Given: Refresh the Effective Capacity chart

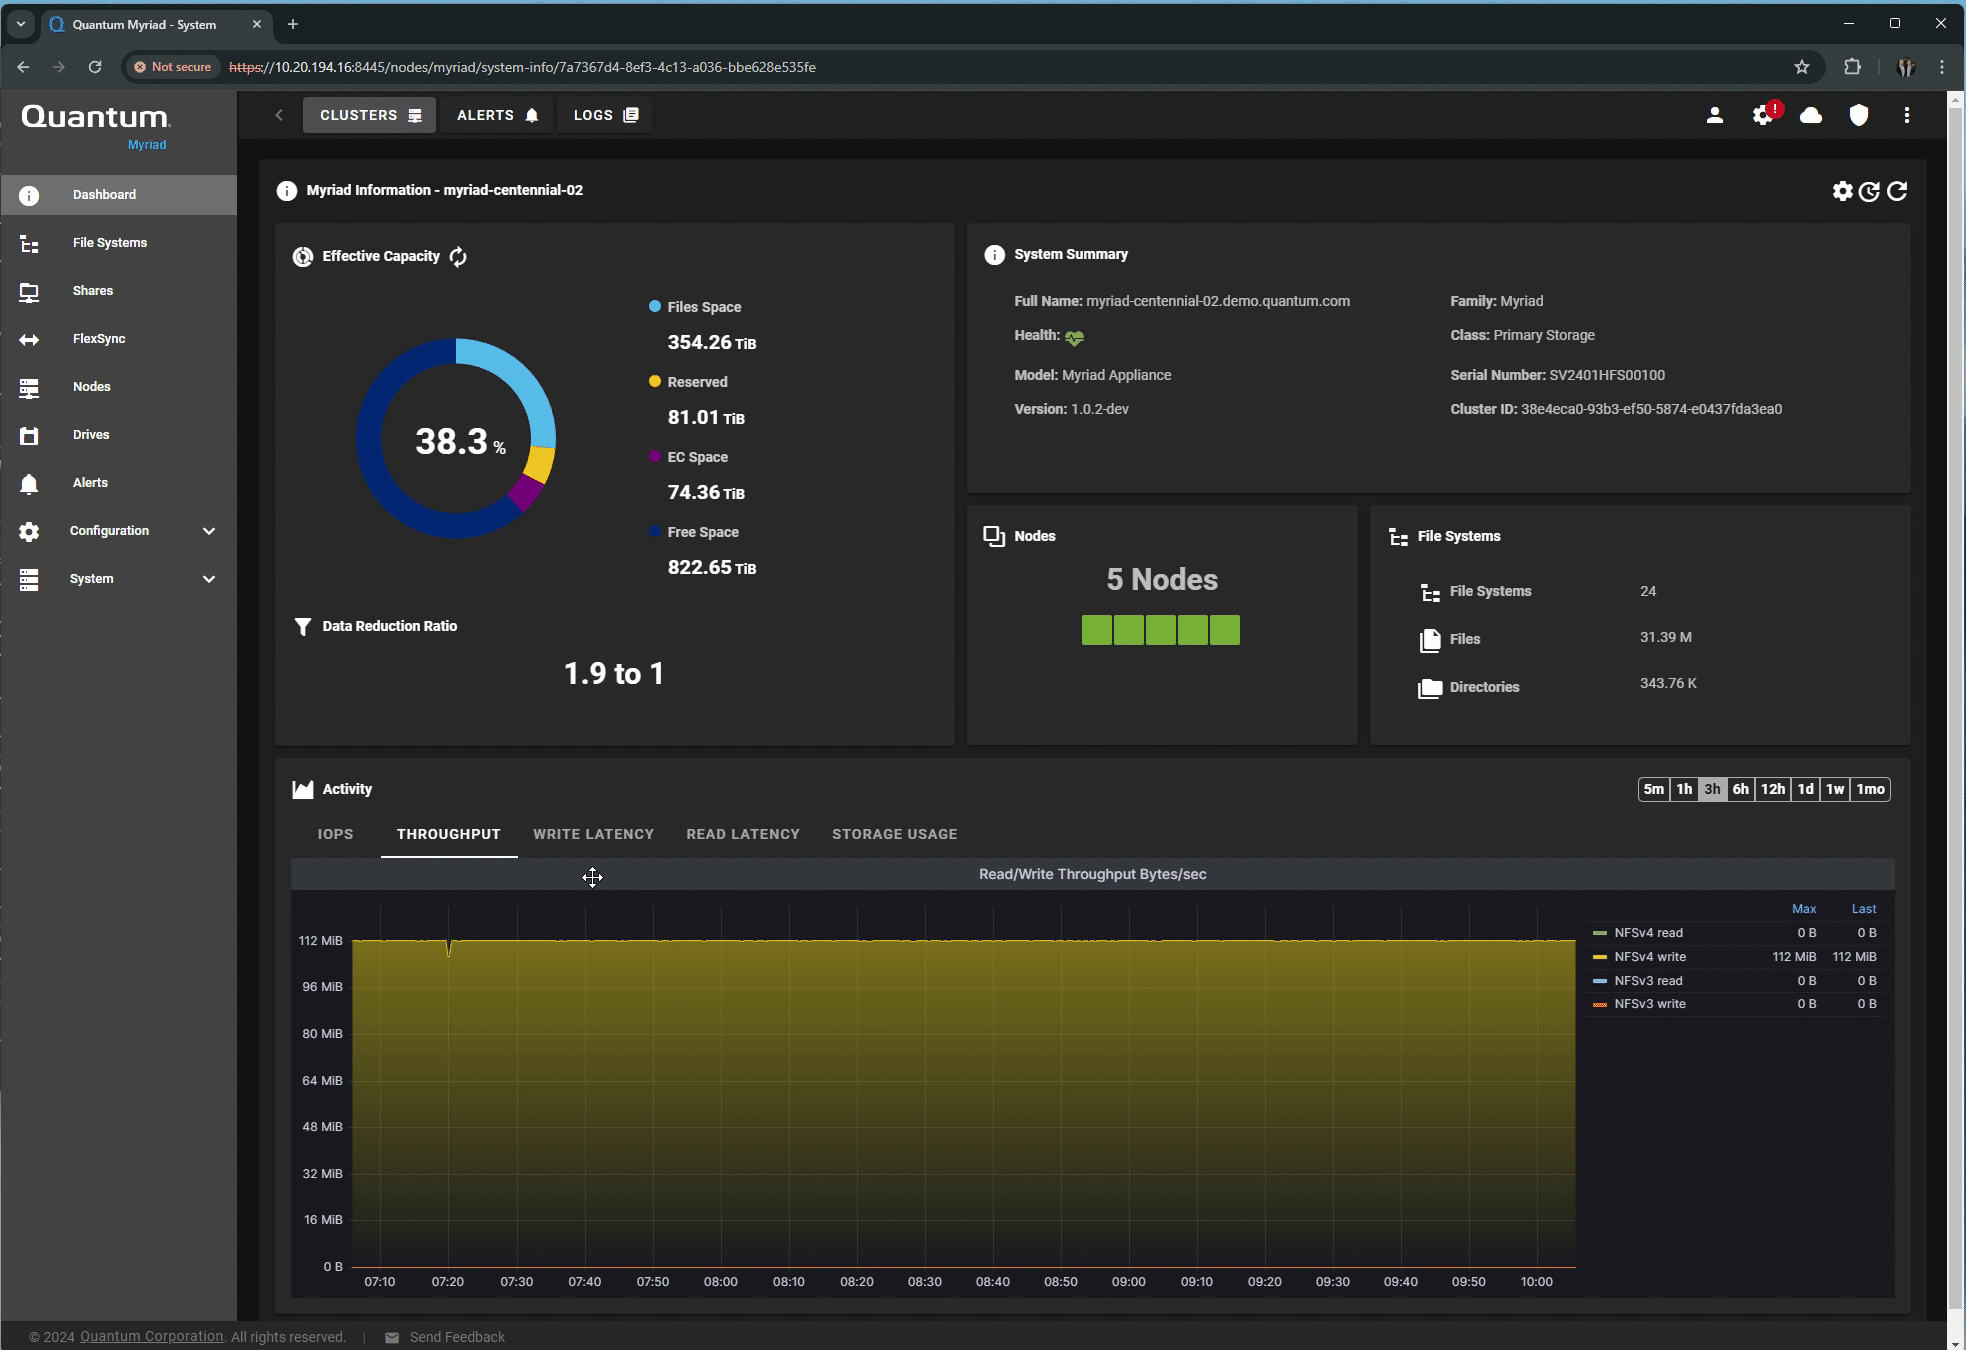Looking at the screenshot, I should point(458,257).
